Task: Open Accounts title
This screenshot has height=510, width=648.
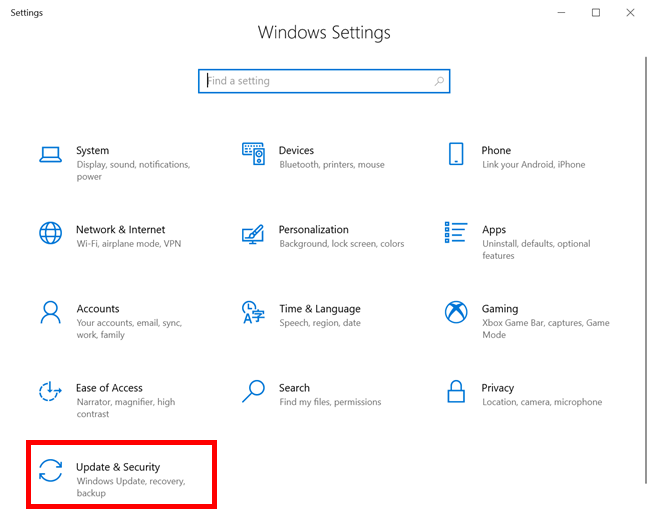Action: pos(98,309)
